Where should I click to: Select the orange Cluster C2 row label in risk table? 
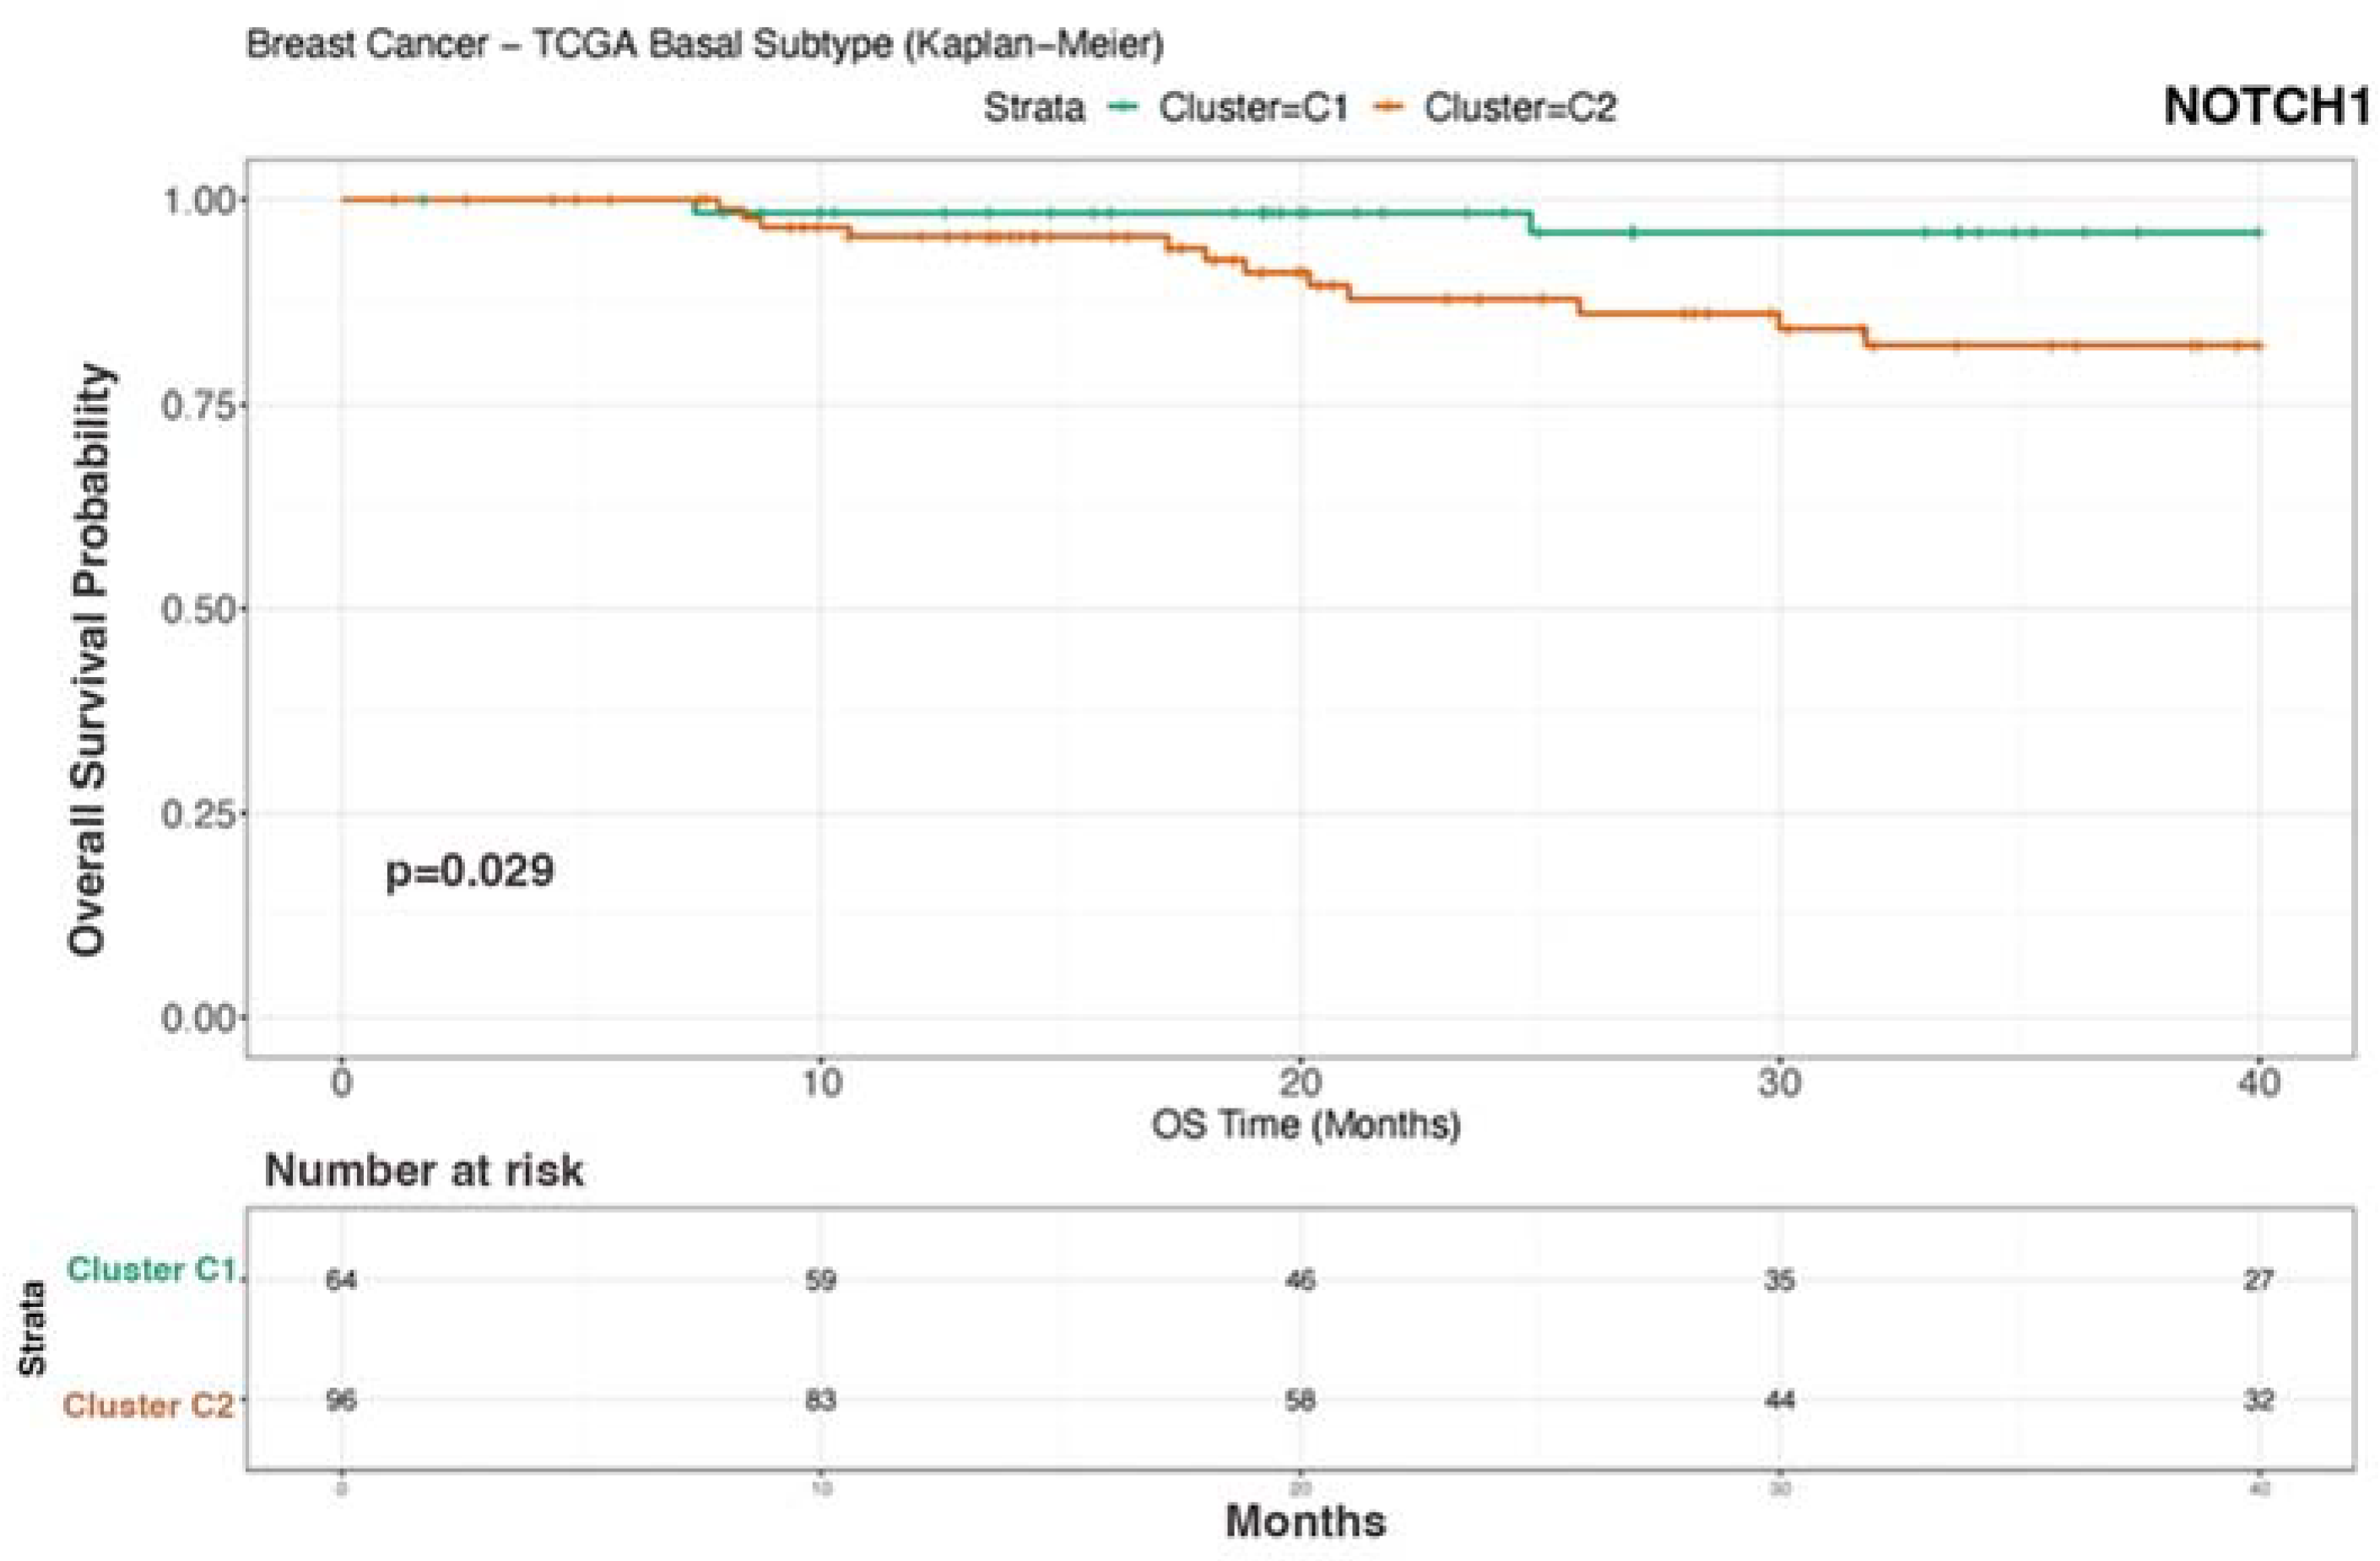pos(148,1405)
